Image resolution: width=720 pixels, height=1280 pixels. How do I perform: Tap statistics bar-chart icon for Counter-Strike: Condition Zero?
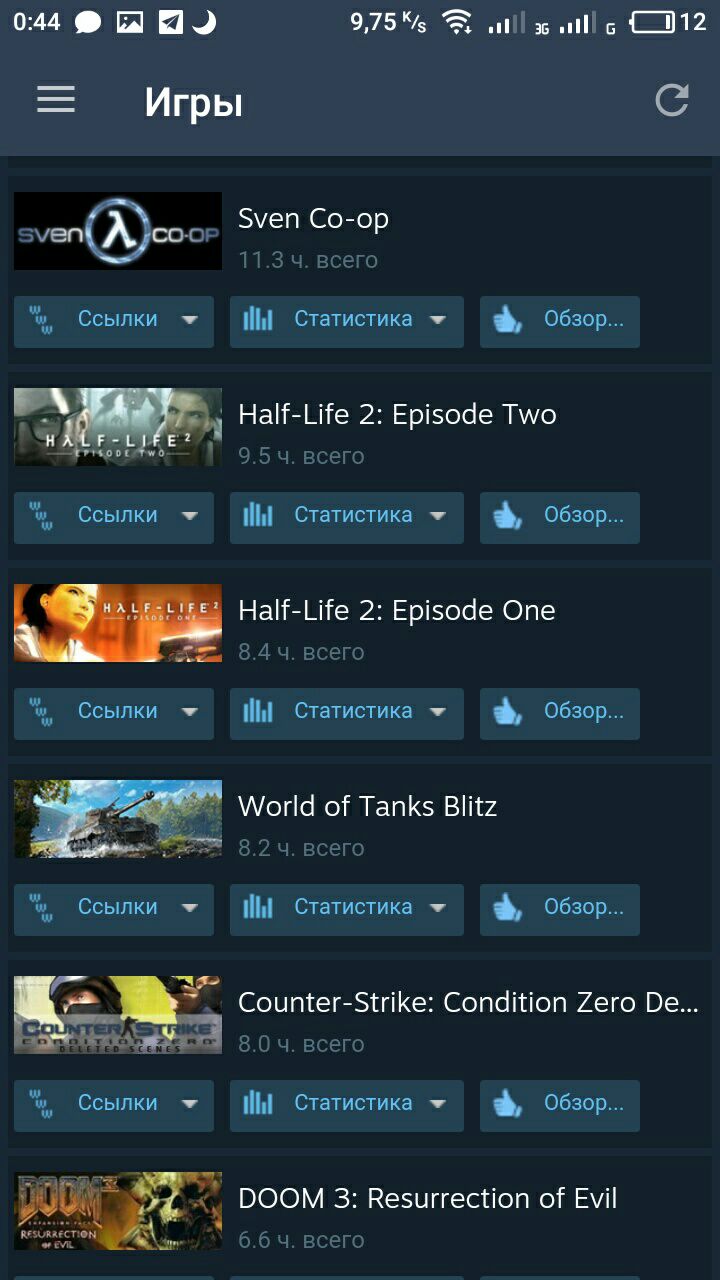[x=257, y=1103]
